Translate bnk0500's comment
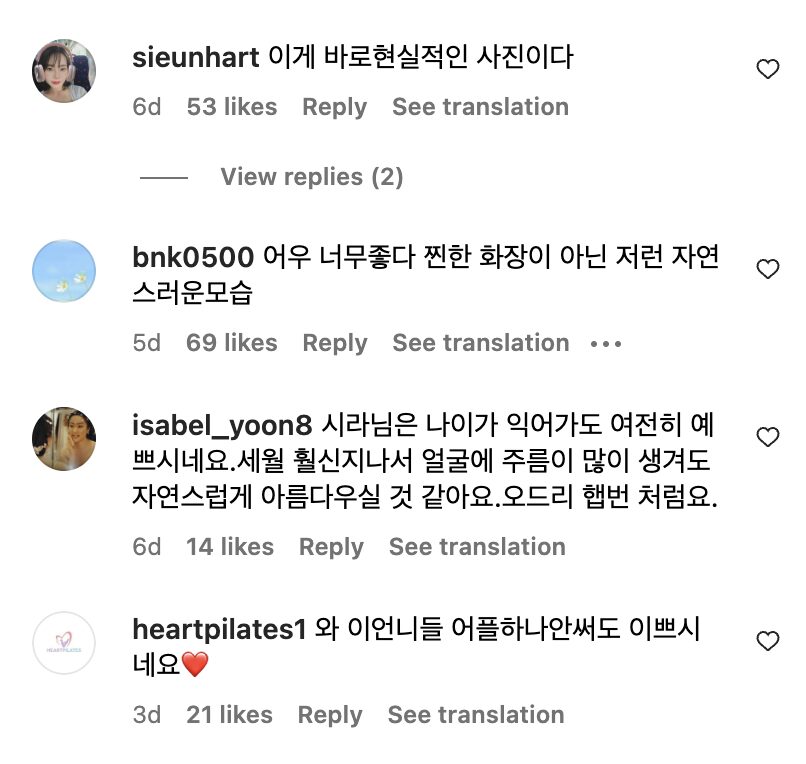The image size is (806, 764). (x=480, y=343)
